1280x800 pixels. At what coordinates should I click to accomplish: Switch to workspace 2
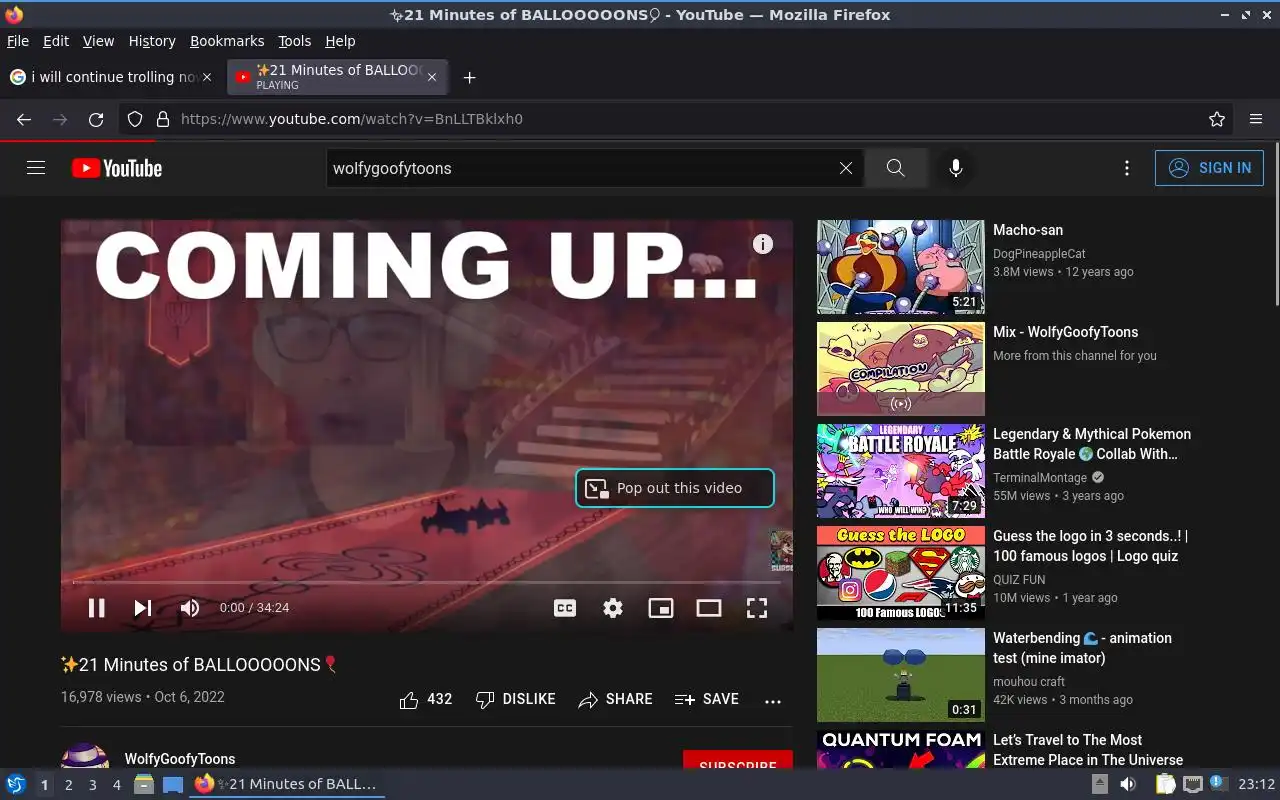69,785
